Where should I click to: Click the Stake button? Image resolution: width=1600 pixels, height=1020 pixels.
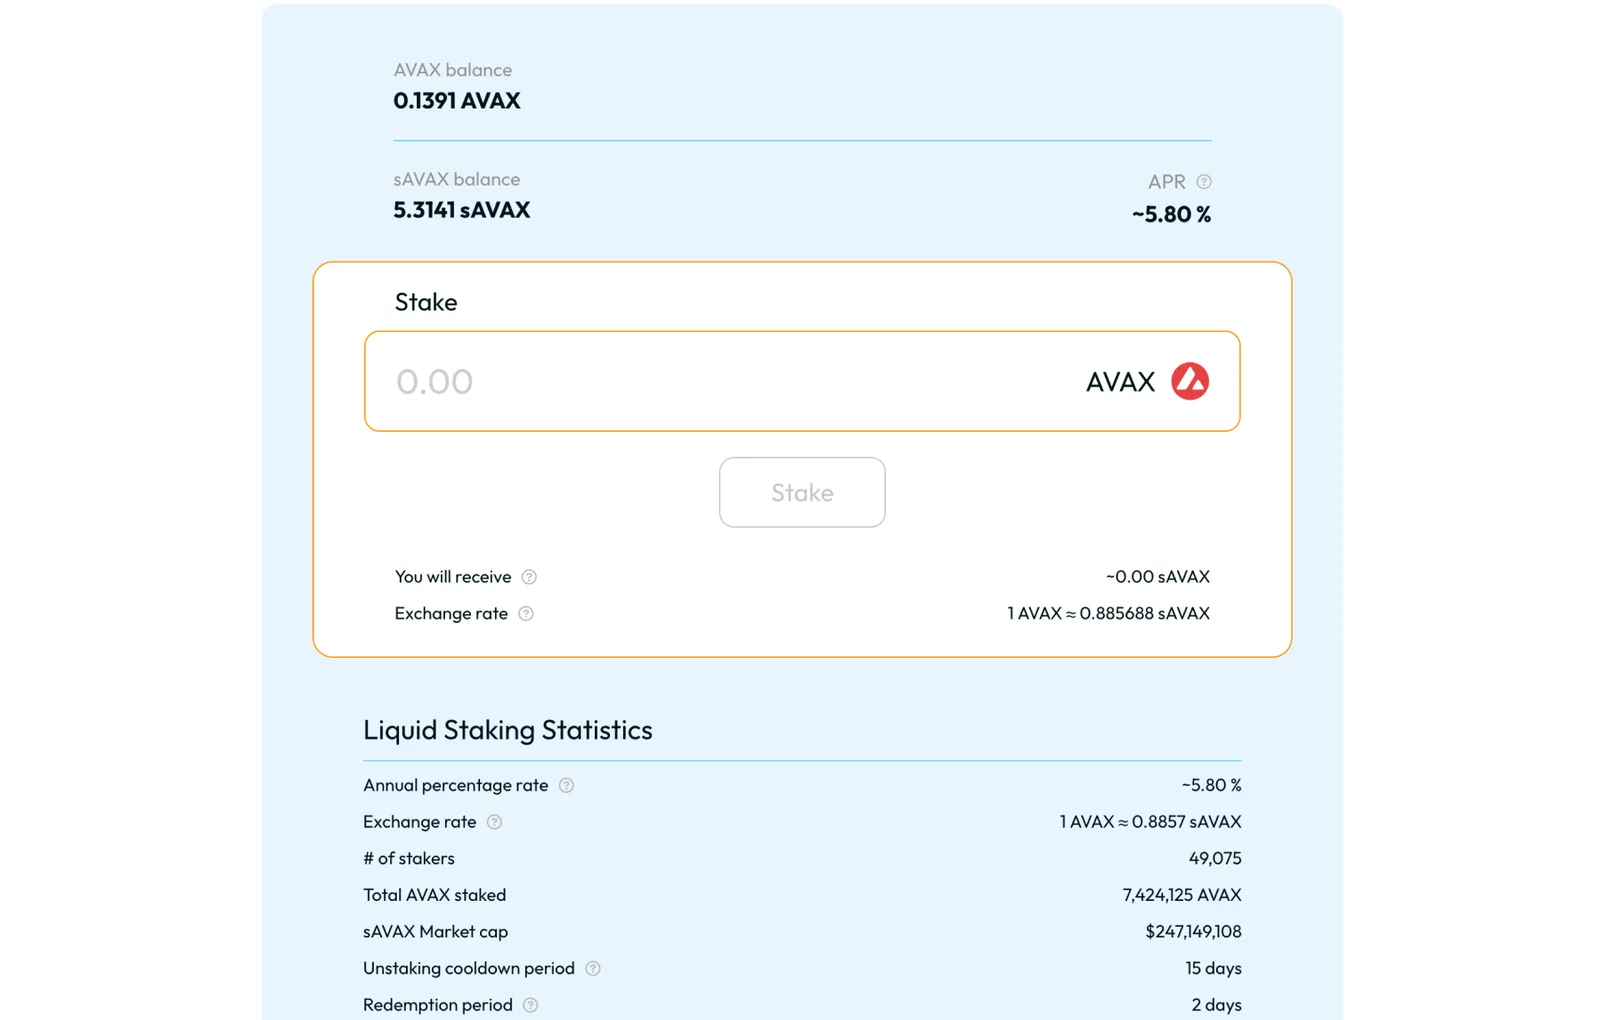pos(802,492)
